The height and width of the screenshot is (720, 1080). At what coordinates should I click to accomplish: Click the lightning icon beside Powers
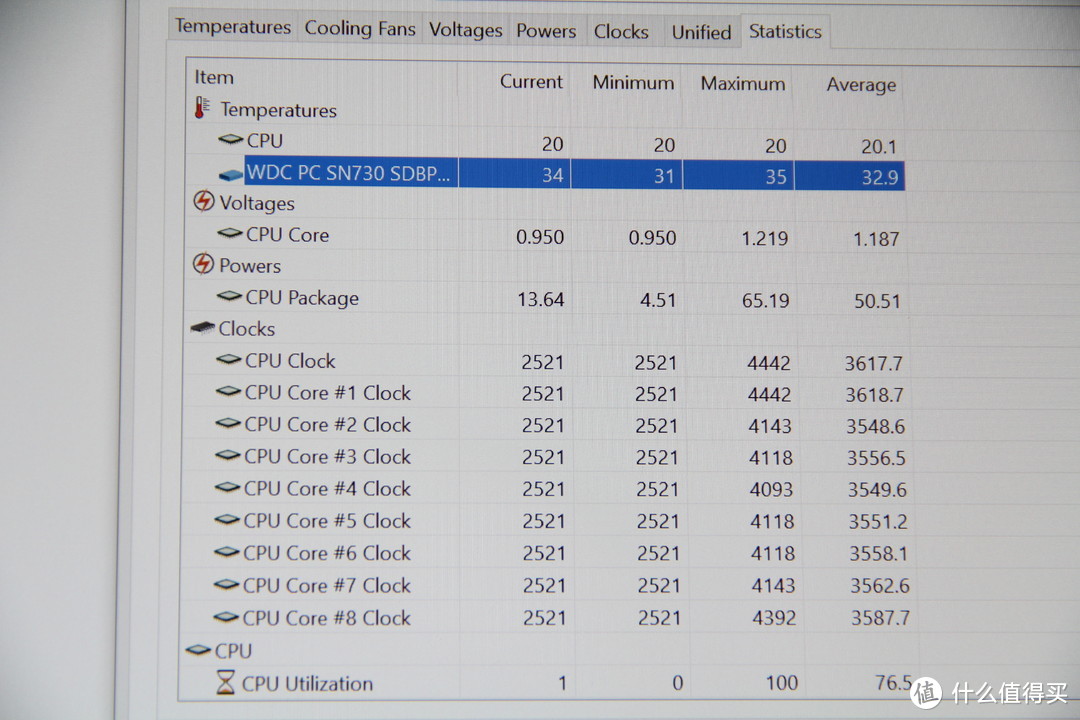203,263
